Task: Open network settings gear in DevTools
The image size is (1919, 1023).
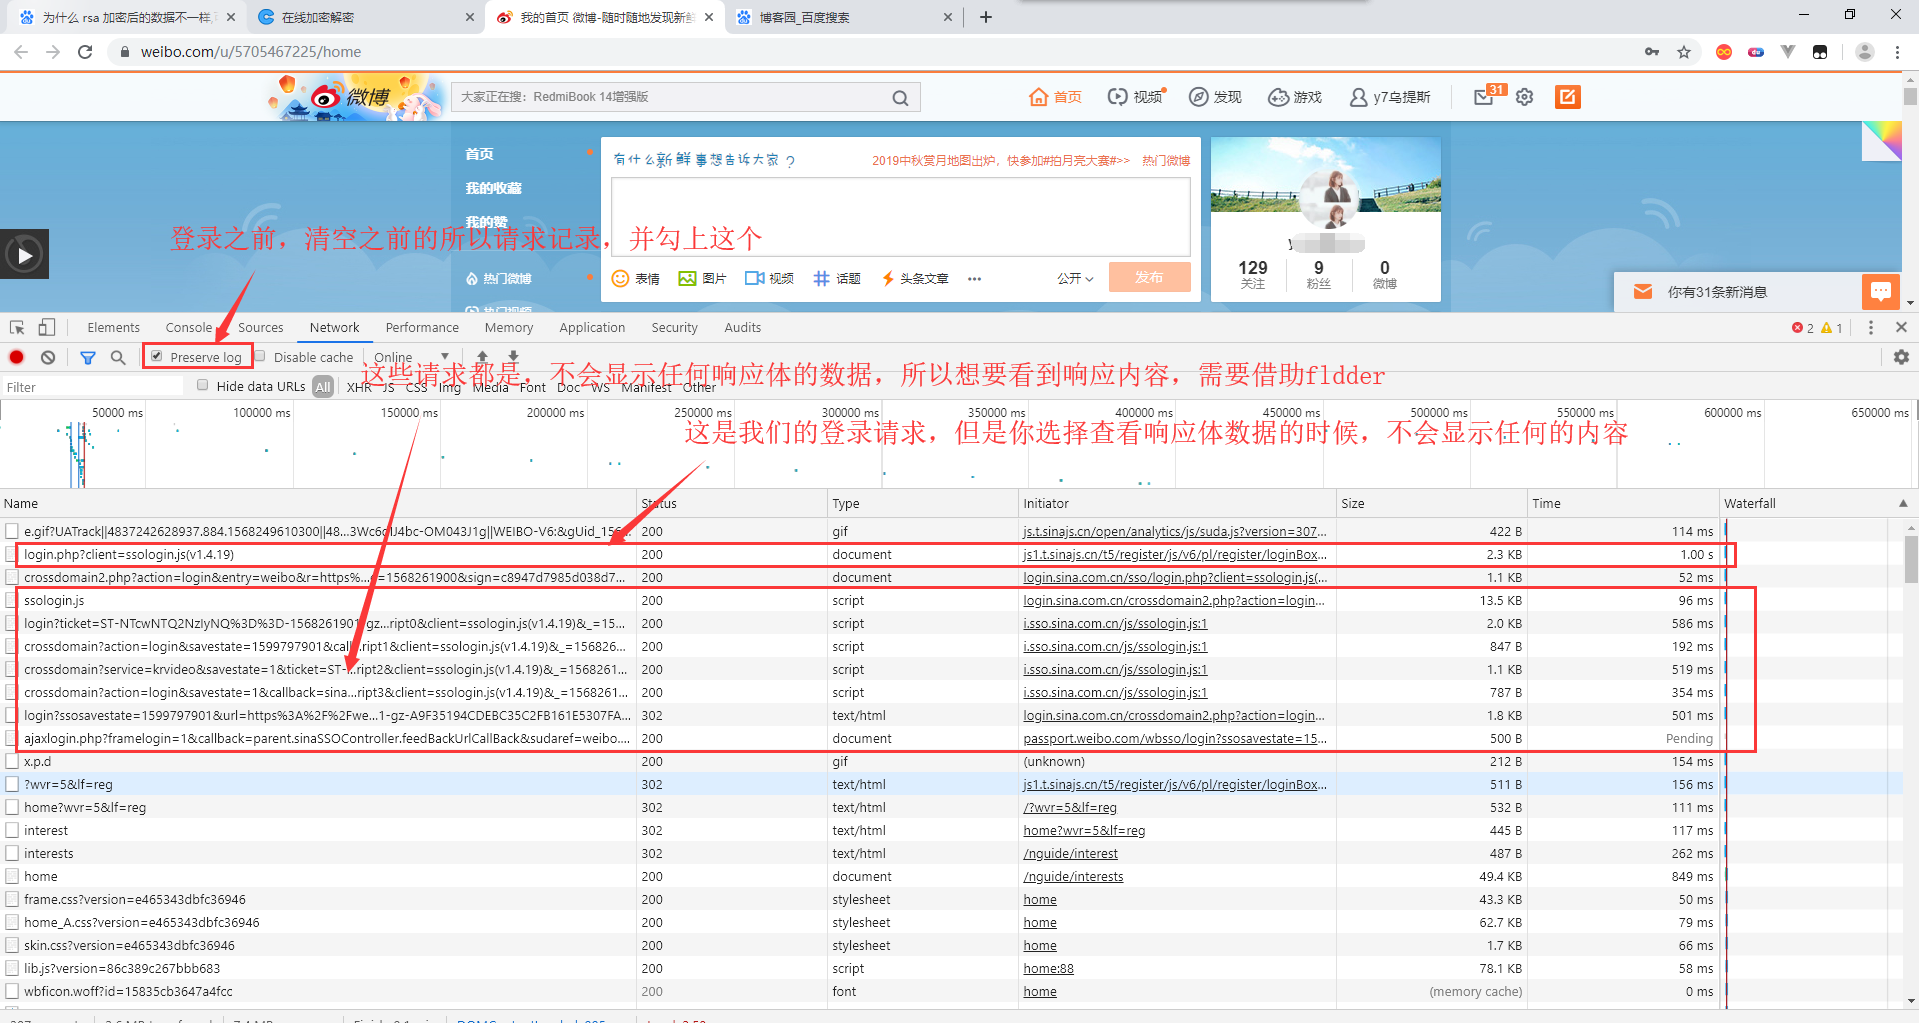Action: (x=1901, y=357)
